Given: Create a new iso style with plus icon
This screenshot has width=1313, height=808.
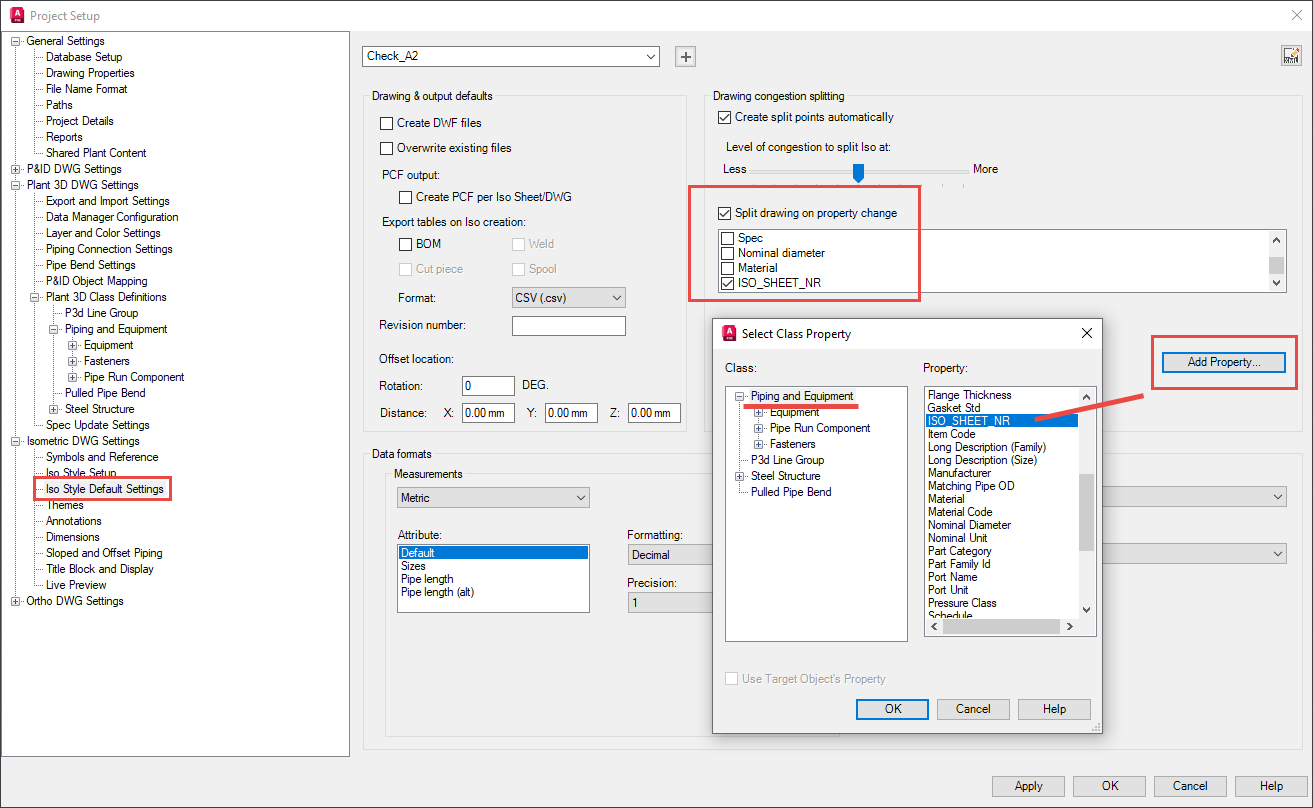Looking at the screenshot, I should 685,56.
